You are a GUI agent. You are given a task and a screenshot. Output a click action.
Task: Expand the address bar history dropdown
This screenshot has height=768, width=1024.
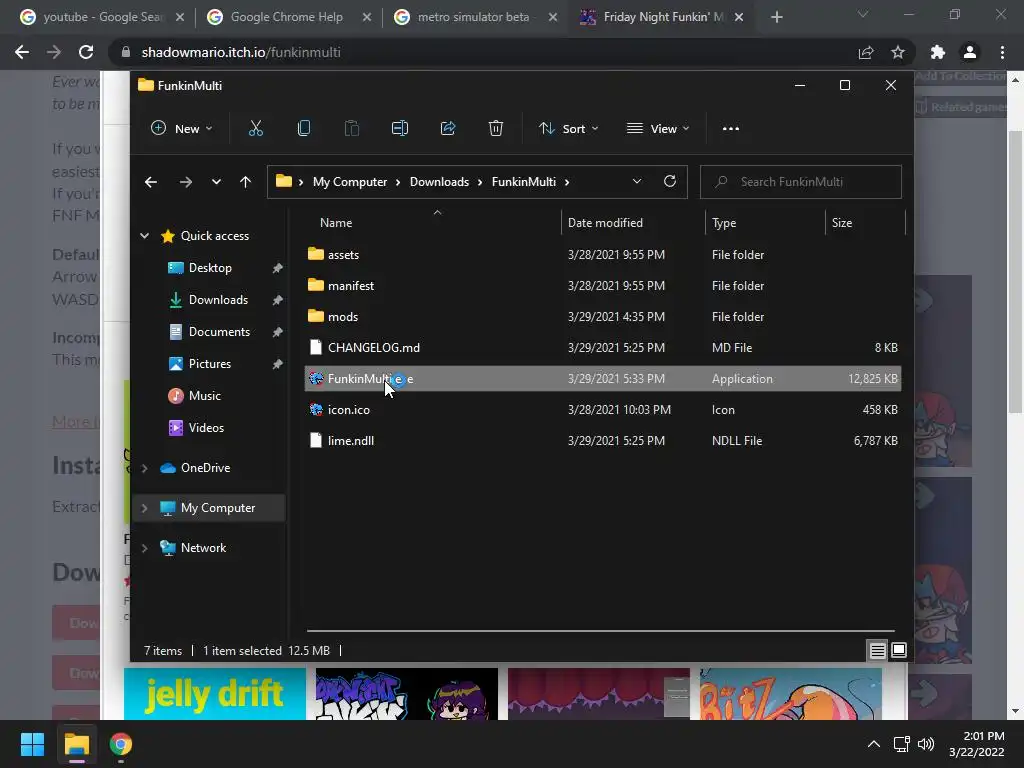(637, 182)
